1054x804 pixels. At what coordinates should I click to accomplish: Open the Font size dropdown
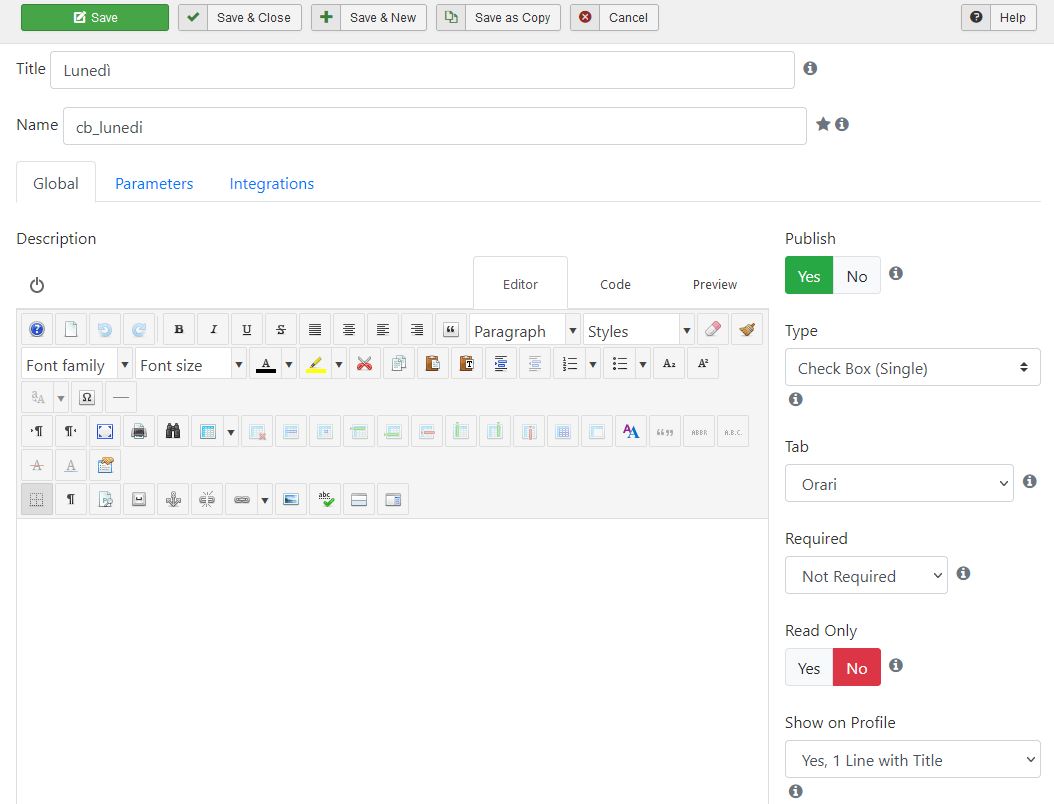point(190,364)
